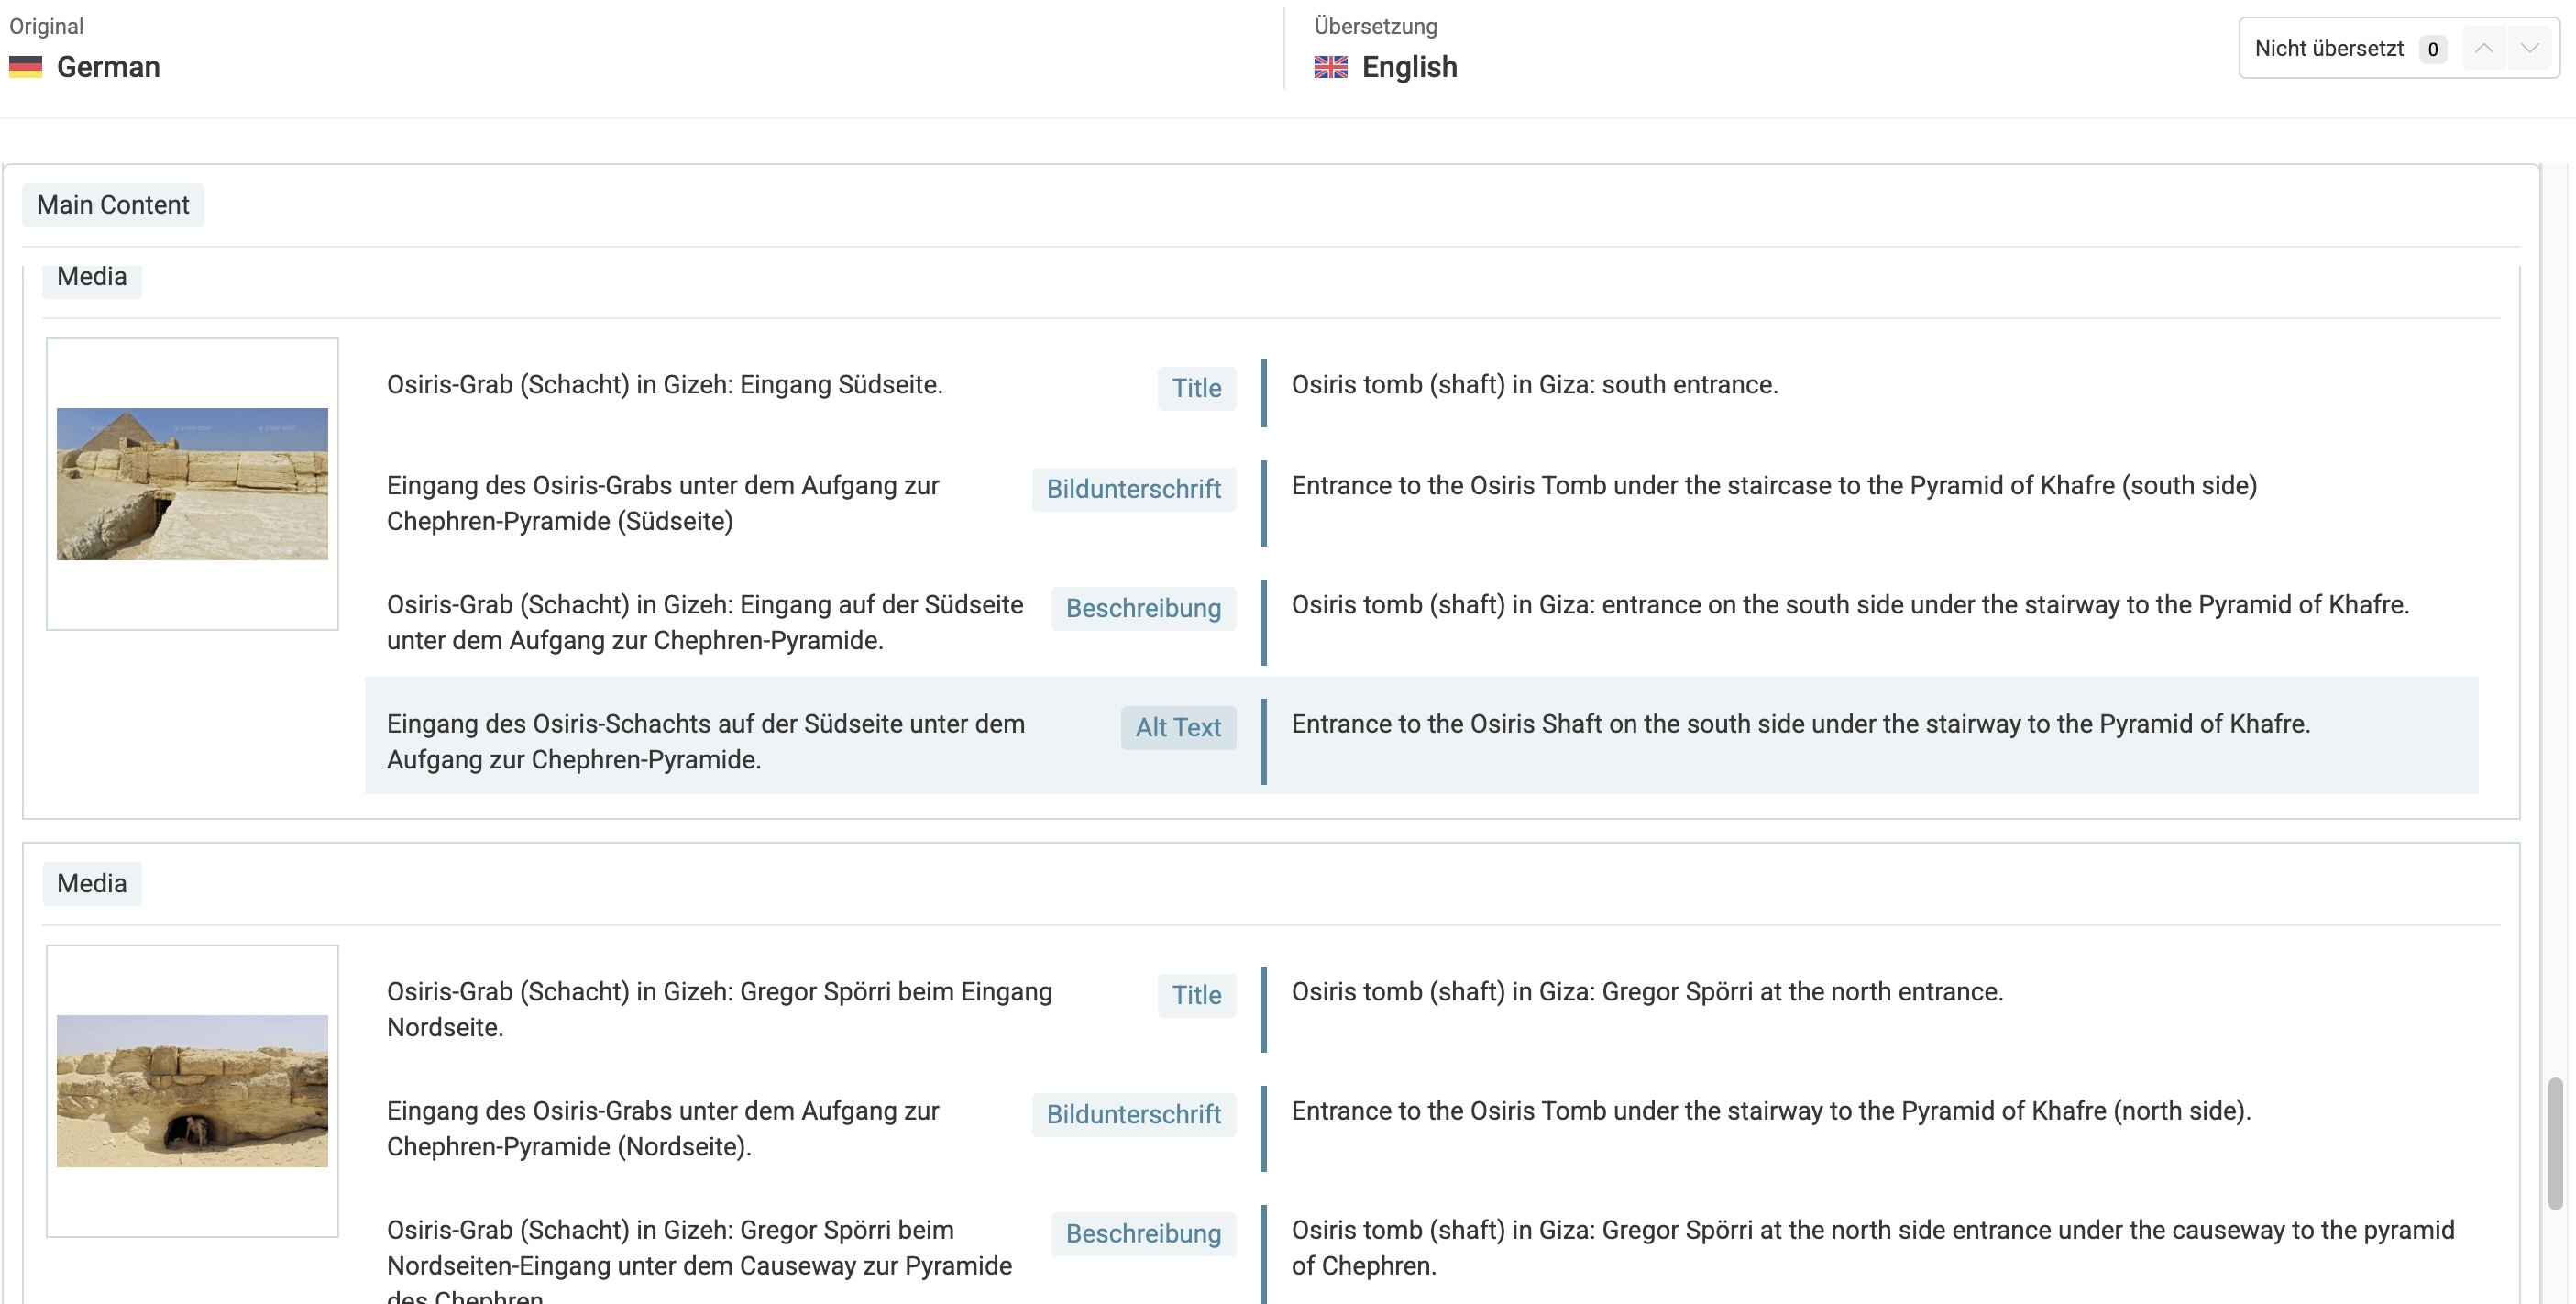Select German alt text 'Eingang des Osiris-Schachts'
This screenshot has width=2576, height=1304.
706,741
